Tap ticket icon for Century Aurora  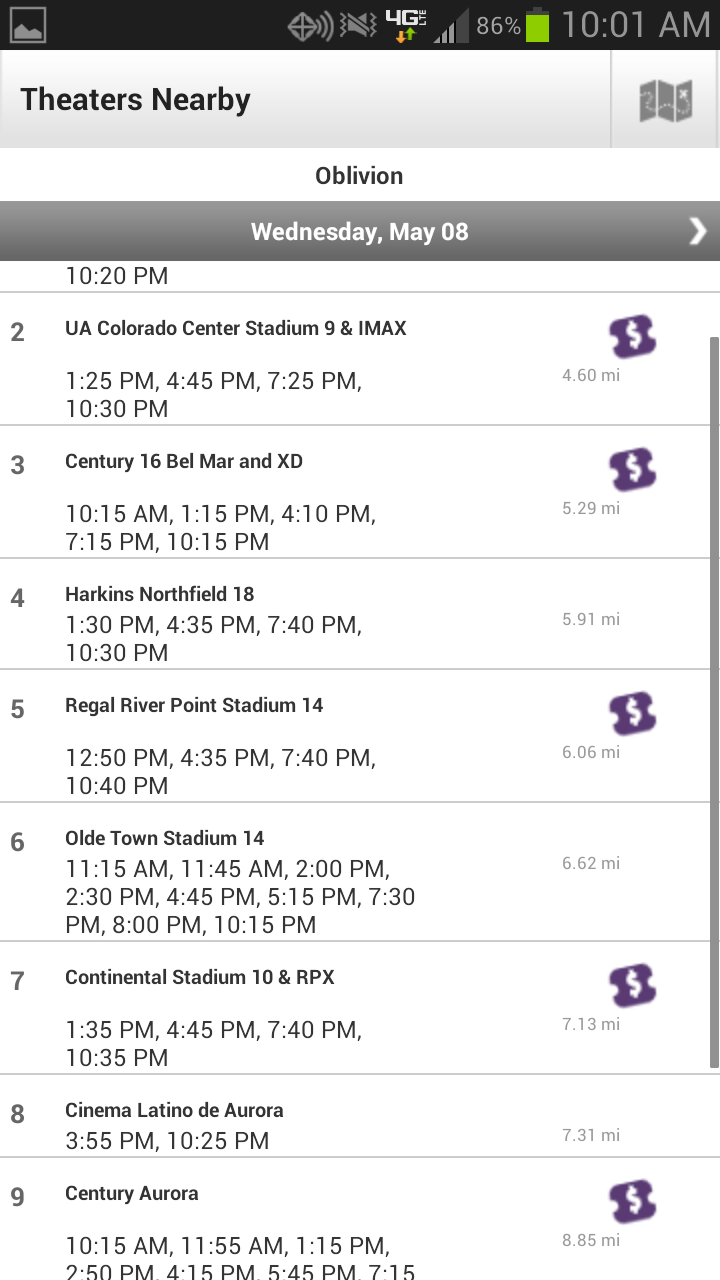pos(632,1201)
